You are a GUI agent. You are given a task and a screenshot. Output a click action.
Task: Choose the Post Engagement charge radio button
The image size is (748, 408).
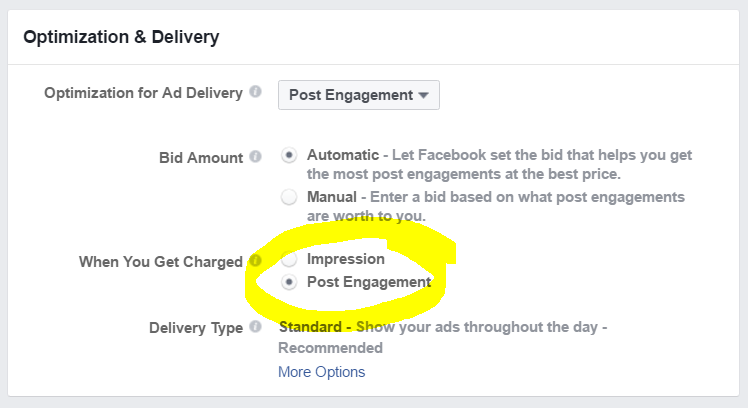coord(289,282)
